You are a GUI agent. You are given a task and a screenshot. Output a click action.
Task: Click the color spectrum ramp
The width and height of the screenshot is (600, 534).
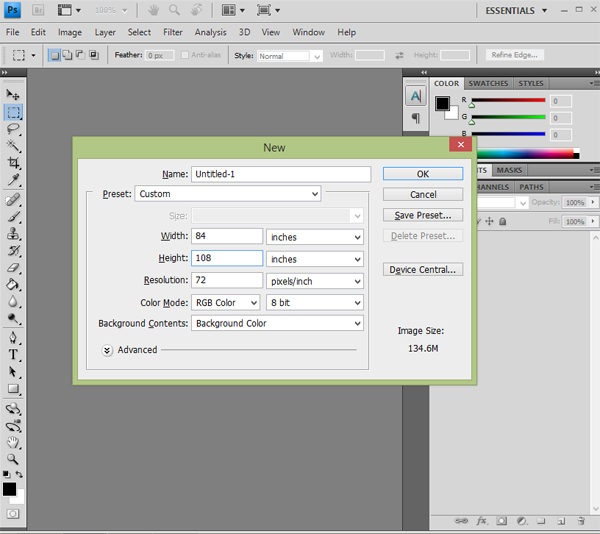[x=527, y=154]
